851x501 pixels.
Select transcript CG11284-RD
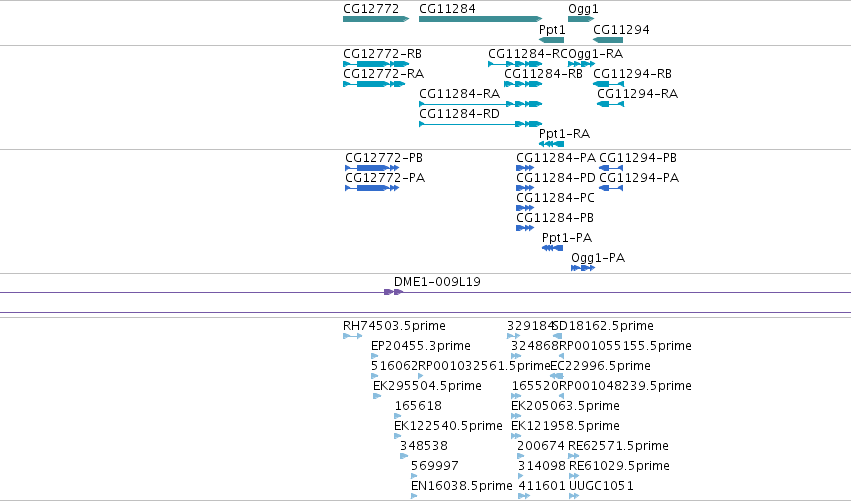pyautogui.click(x=460, y=115)
